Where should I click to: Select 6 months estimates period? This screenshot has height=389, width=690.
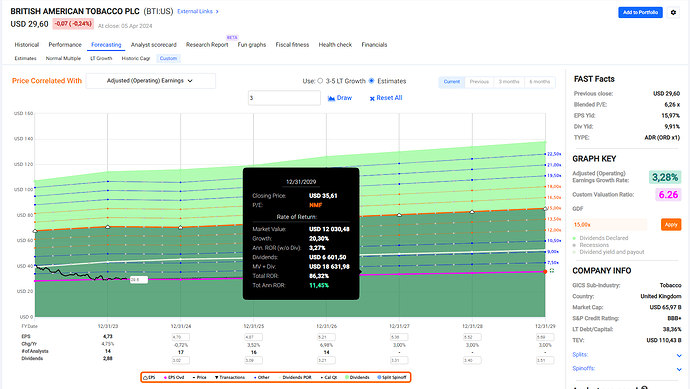click(x=540, y=82)
